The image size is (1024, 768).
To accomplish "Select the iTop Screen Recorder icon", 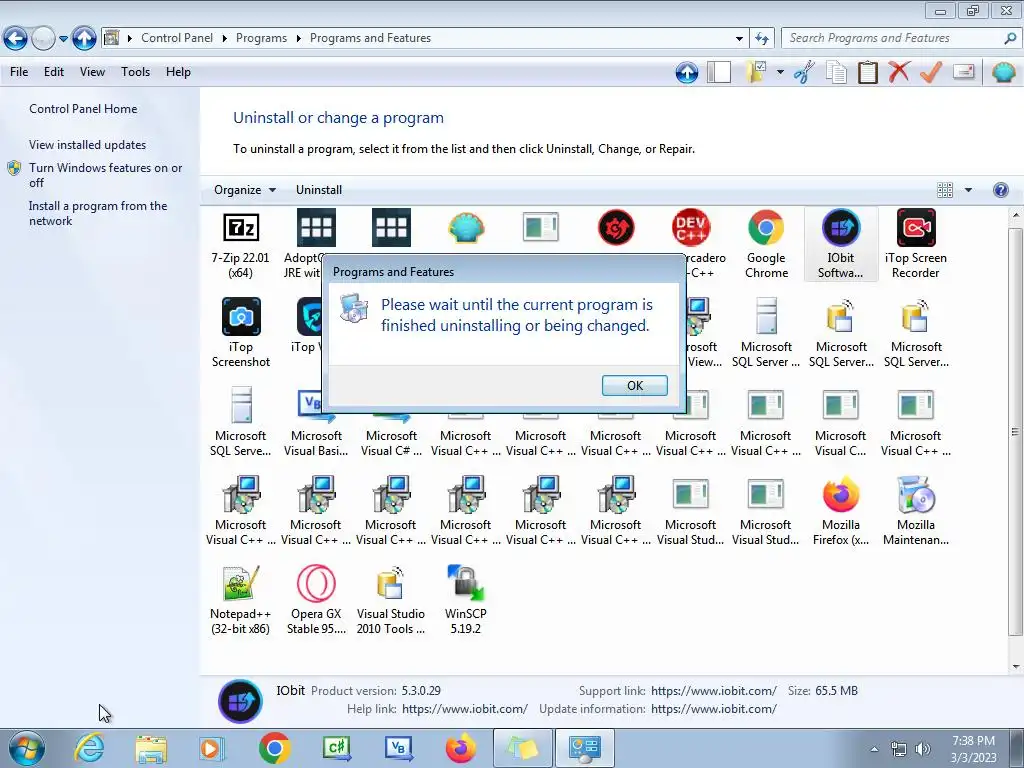I will click(x=916, y=244).
